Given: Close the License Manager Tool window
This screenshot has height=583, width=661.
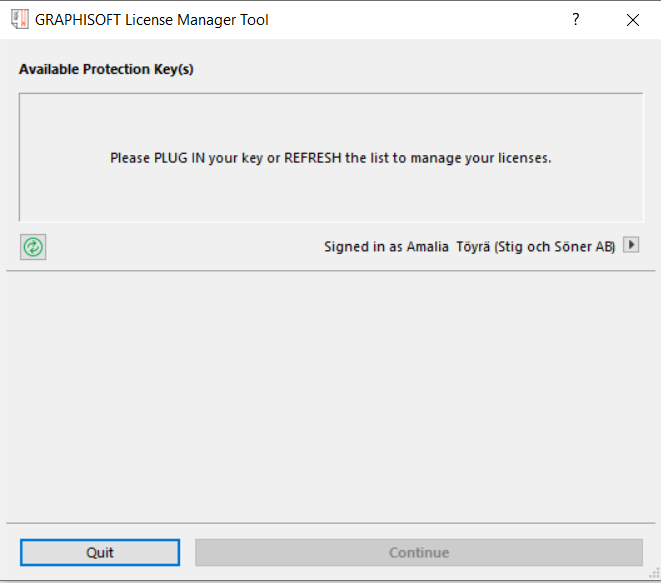Looking at the screenshot, I should 632,19.
